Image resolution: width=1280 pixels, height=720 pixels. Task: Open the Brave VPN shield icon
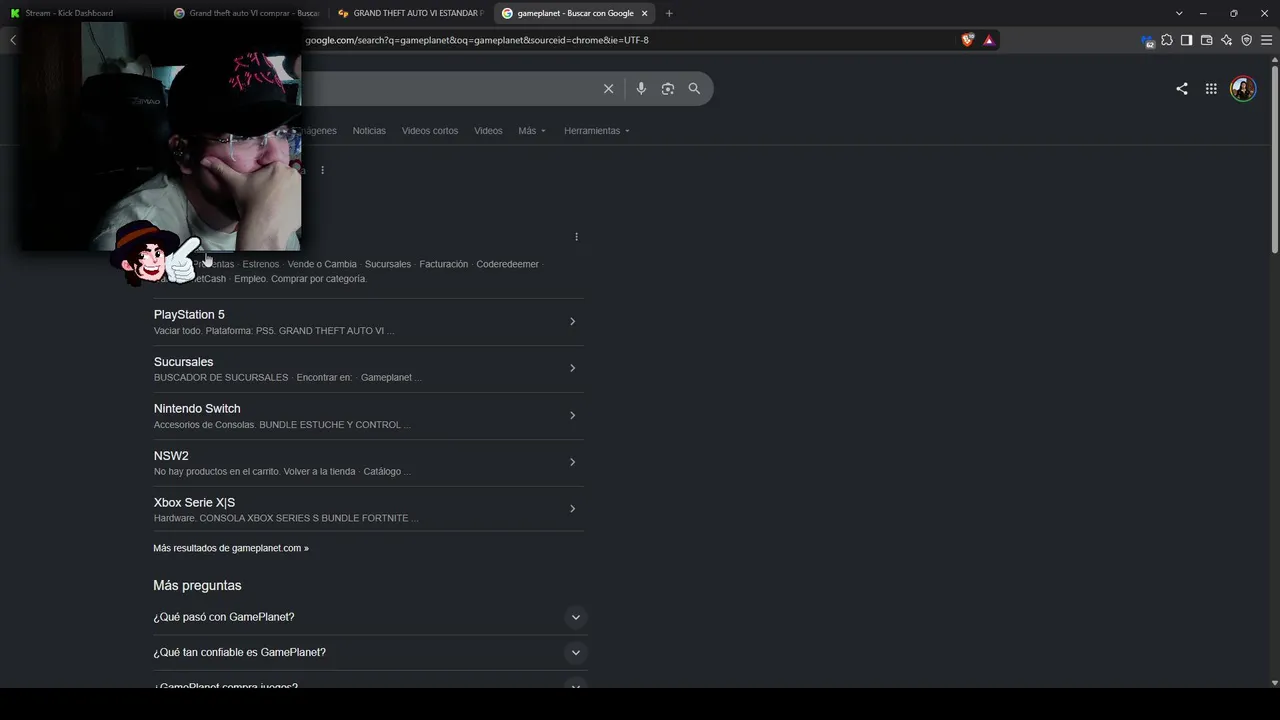click(1246, 40)
